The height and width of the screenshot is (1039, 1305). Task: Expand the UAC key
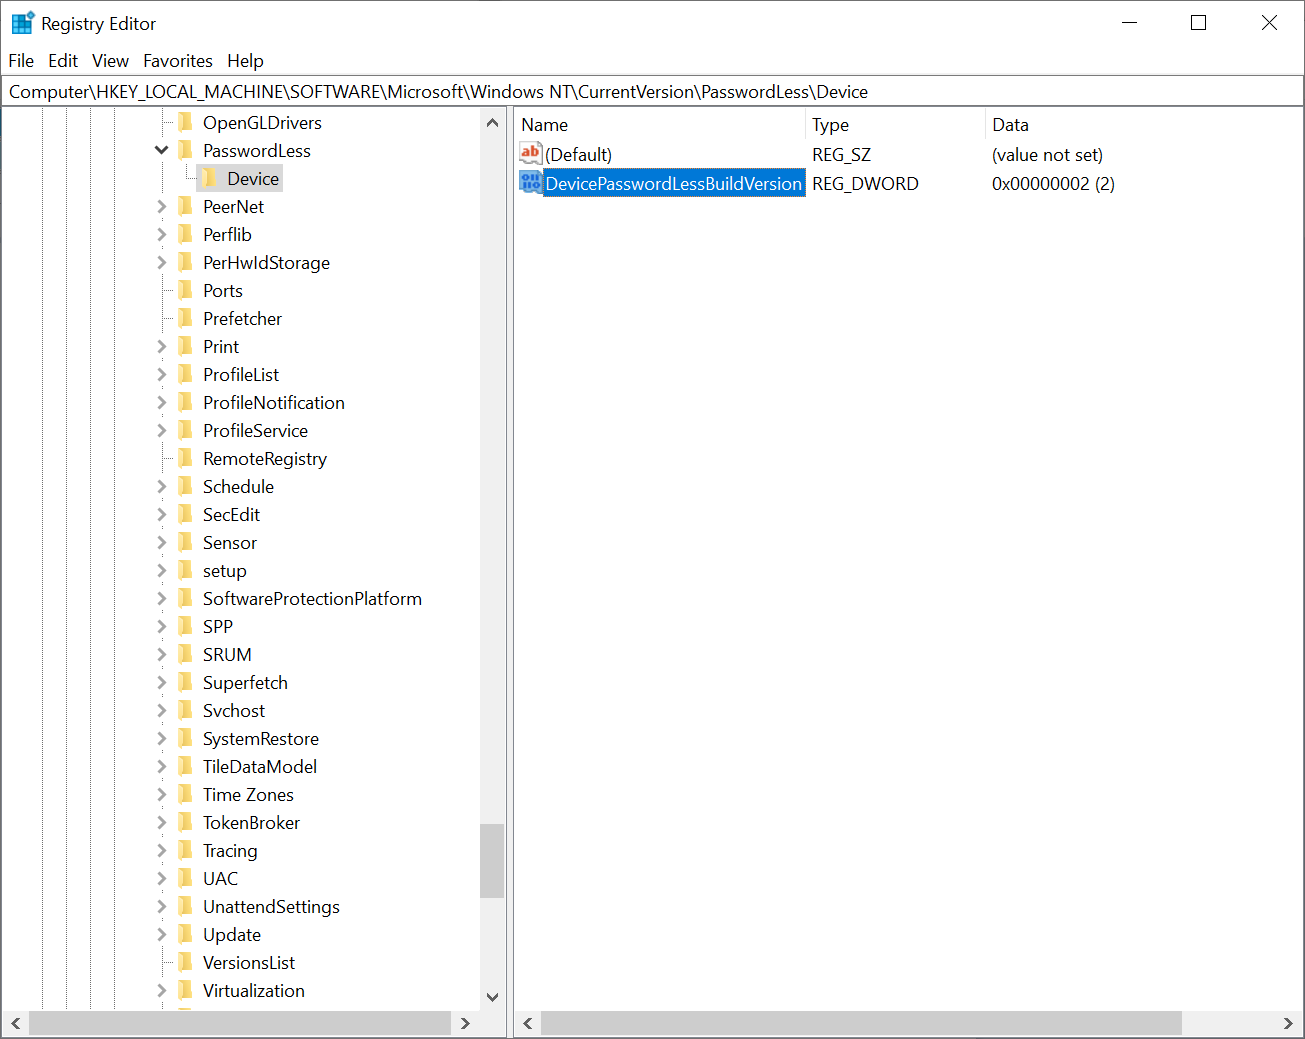162,879
